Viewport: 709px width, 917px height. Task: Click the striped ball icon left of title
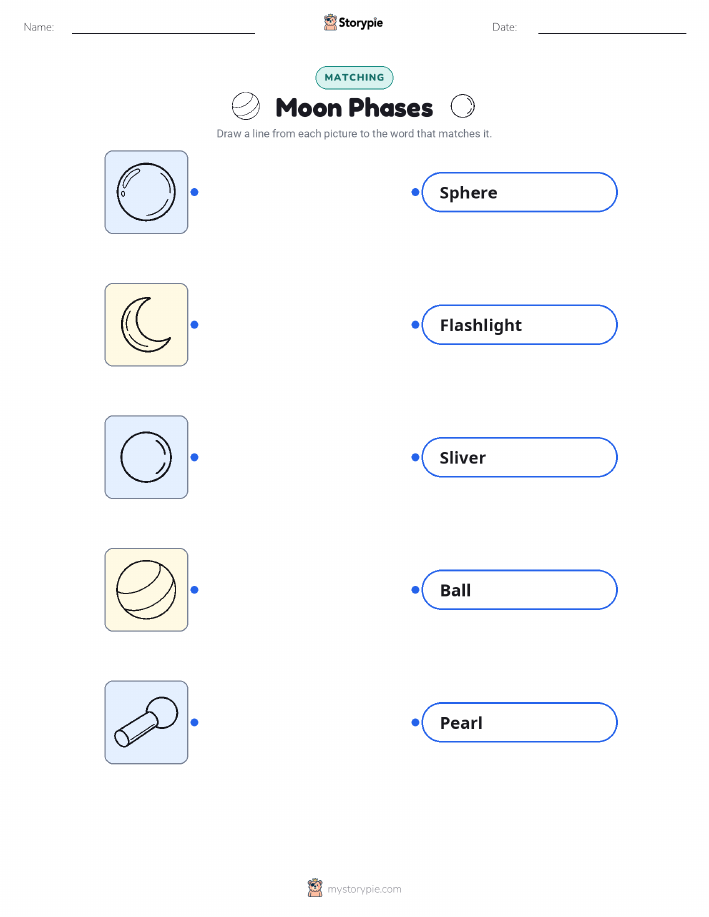click(x=246, y=106)
